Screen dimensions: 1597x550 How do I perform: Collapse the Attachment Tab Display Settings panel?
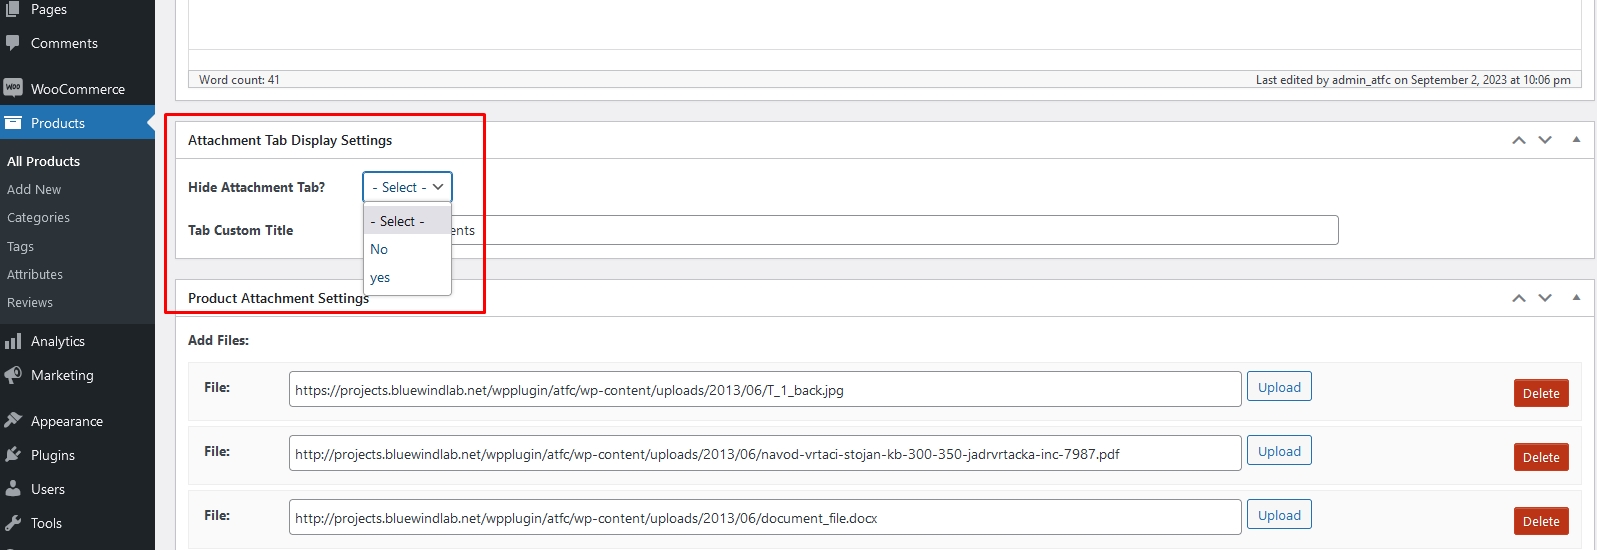(x=1576, y=140)
